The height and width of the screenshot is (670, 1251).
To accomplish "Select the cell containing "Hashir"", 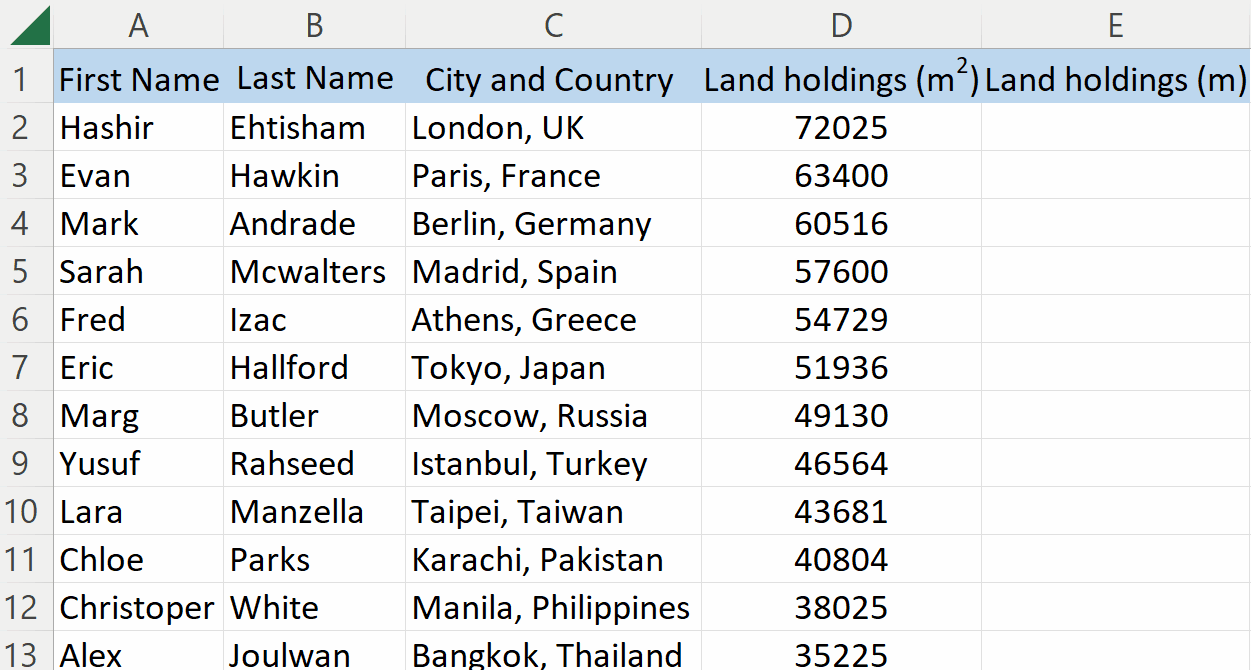I will (139, 127).
